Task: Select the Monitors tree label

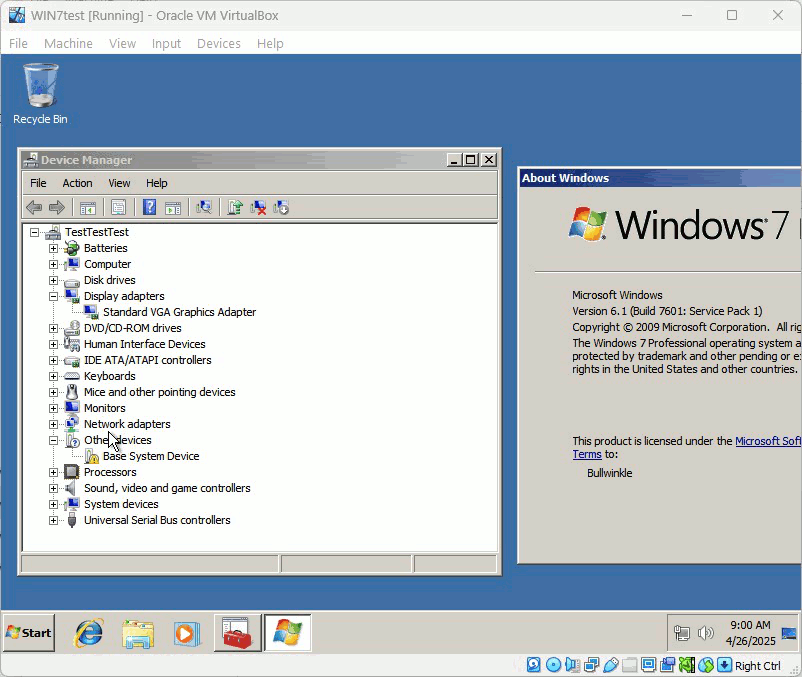Action: point(104,408)
